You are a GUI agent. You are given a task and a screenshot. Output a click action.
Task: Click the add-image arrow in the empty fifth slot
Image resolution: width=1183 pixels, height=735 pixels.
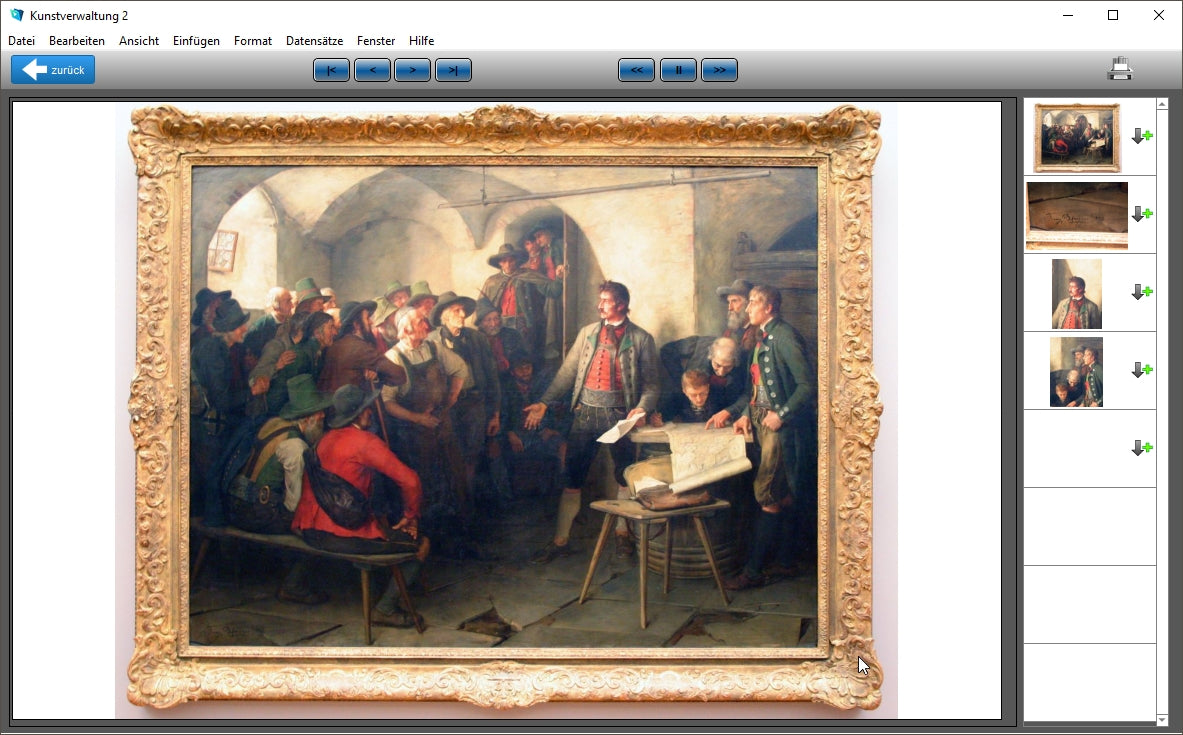[1141, 448]
